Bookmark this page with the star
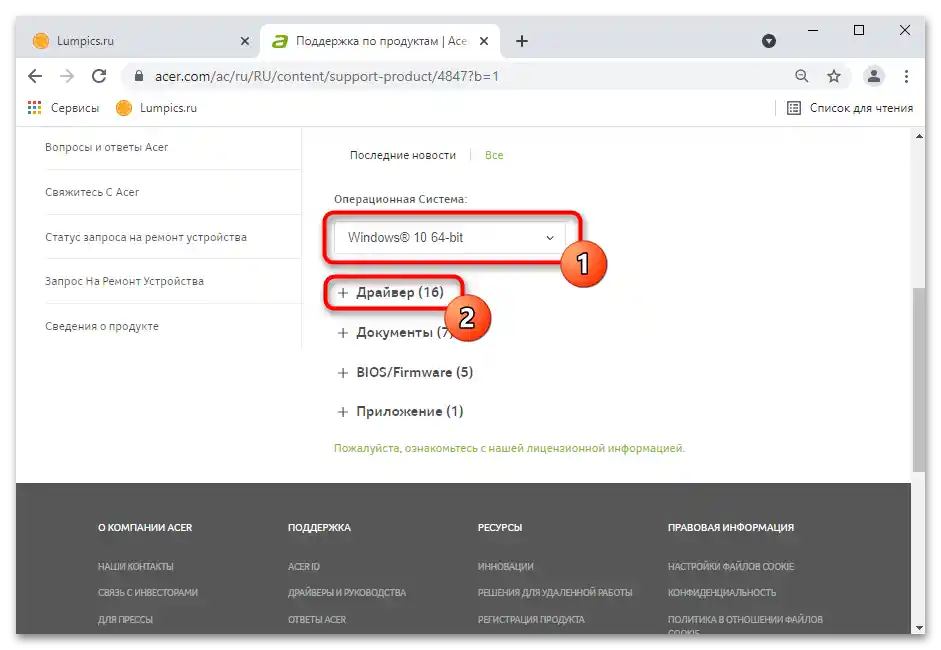The image size is (941, 650). (834, 76)
